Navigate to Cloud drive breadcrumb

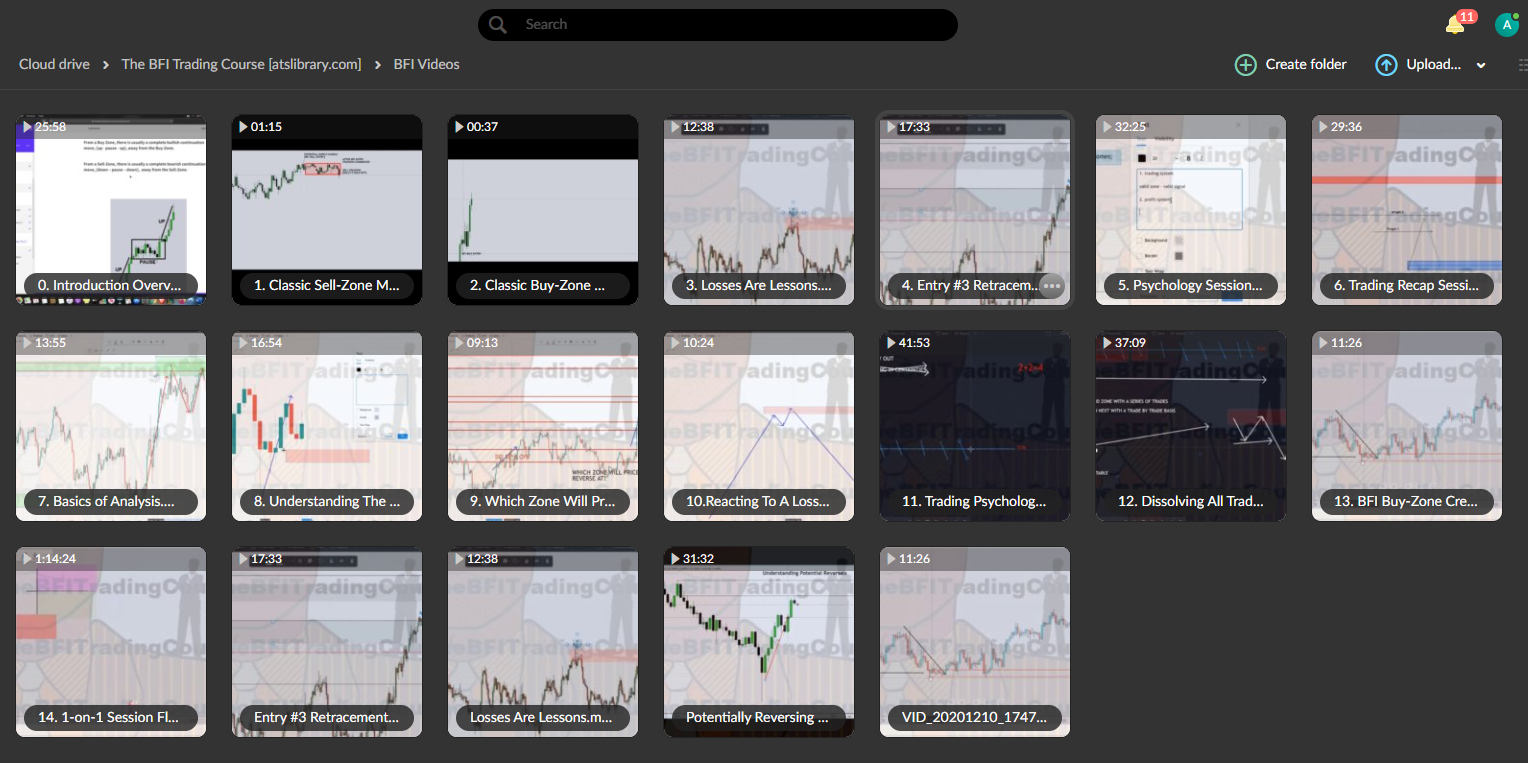(x=54, y=64)
